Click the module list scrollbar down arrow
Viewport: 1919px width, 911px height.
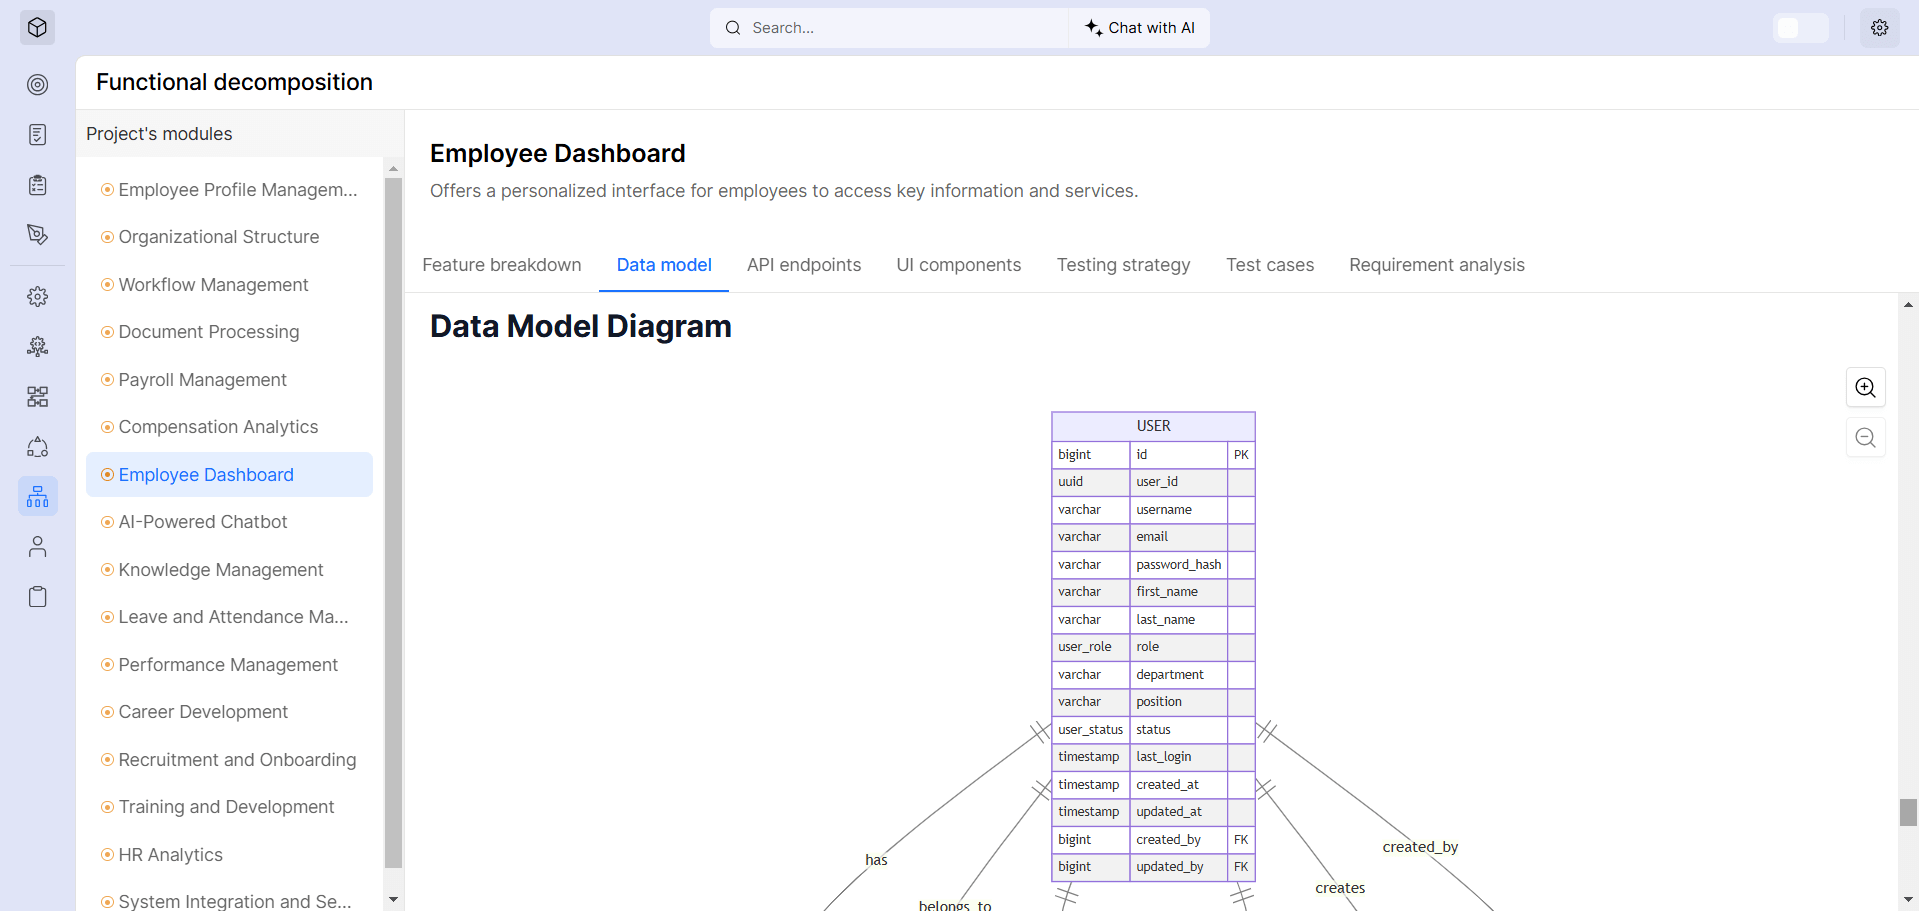pos(393,900)
